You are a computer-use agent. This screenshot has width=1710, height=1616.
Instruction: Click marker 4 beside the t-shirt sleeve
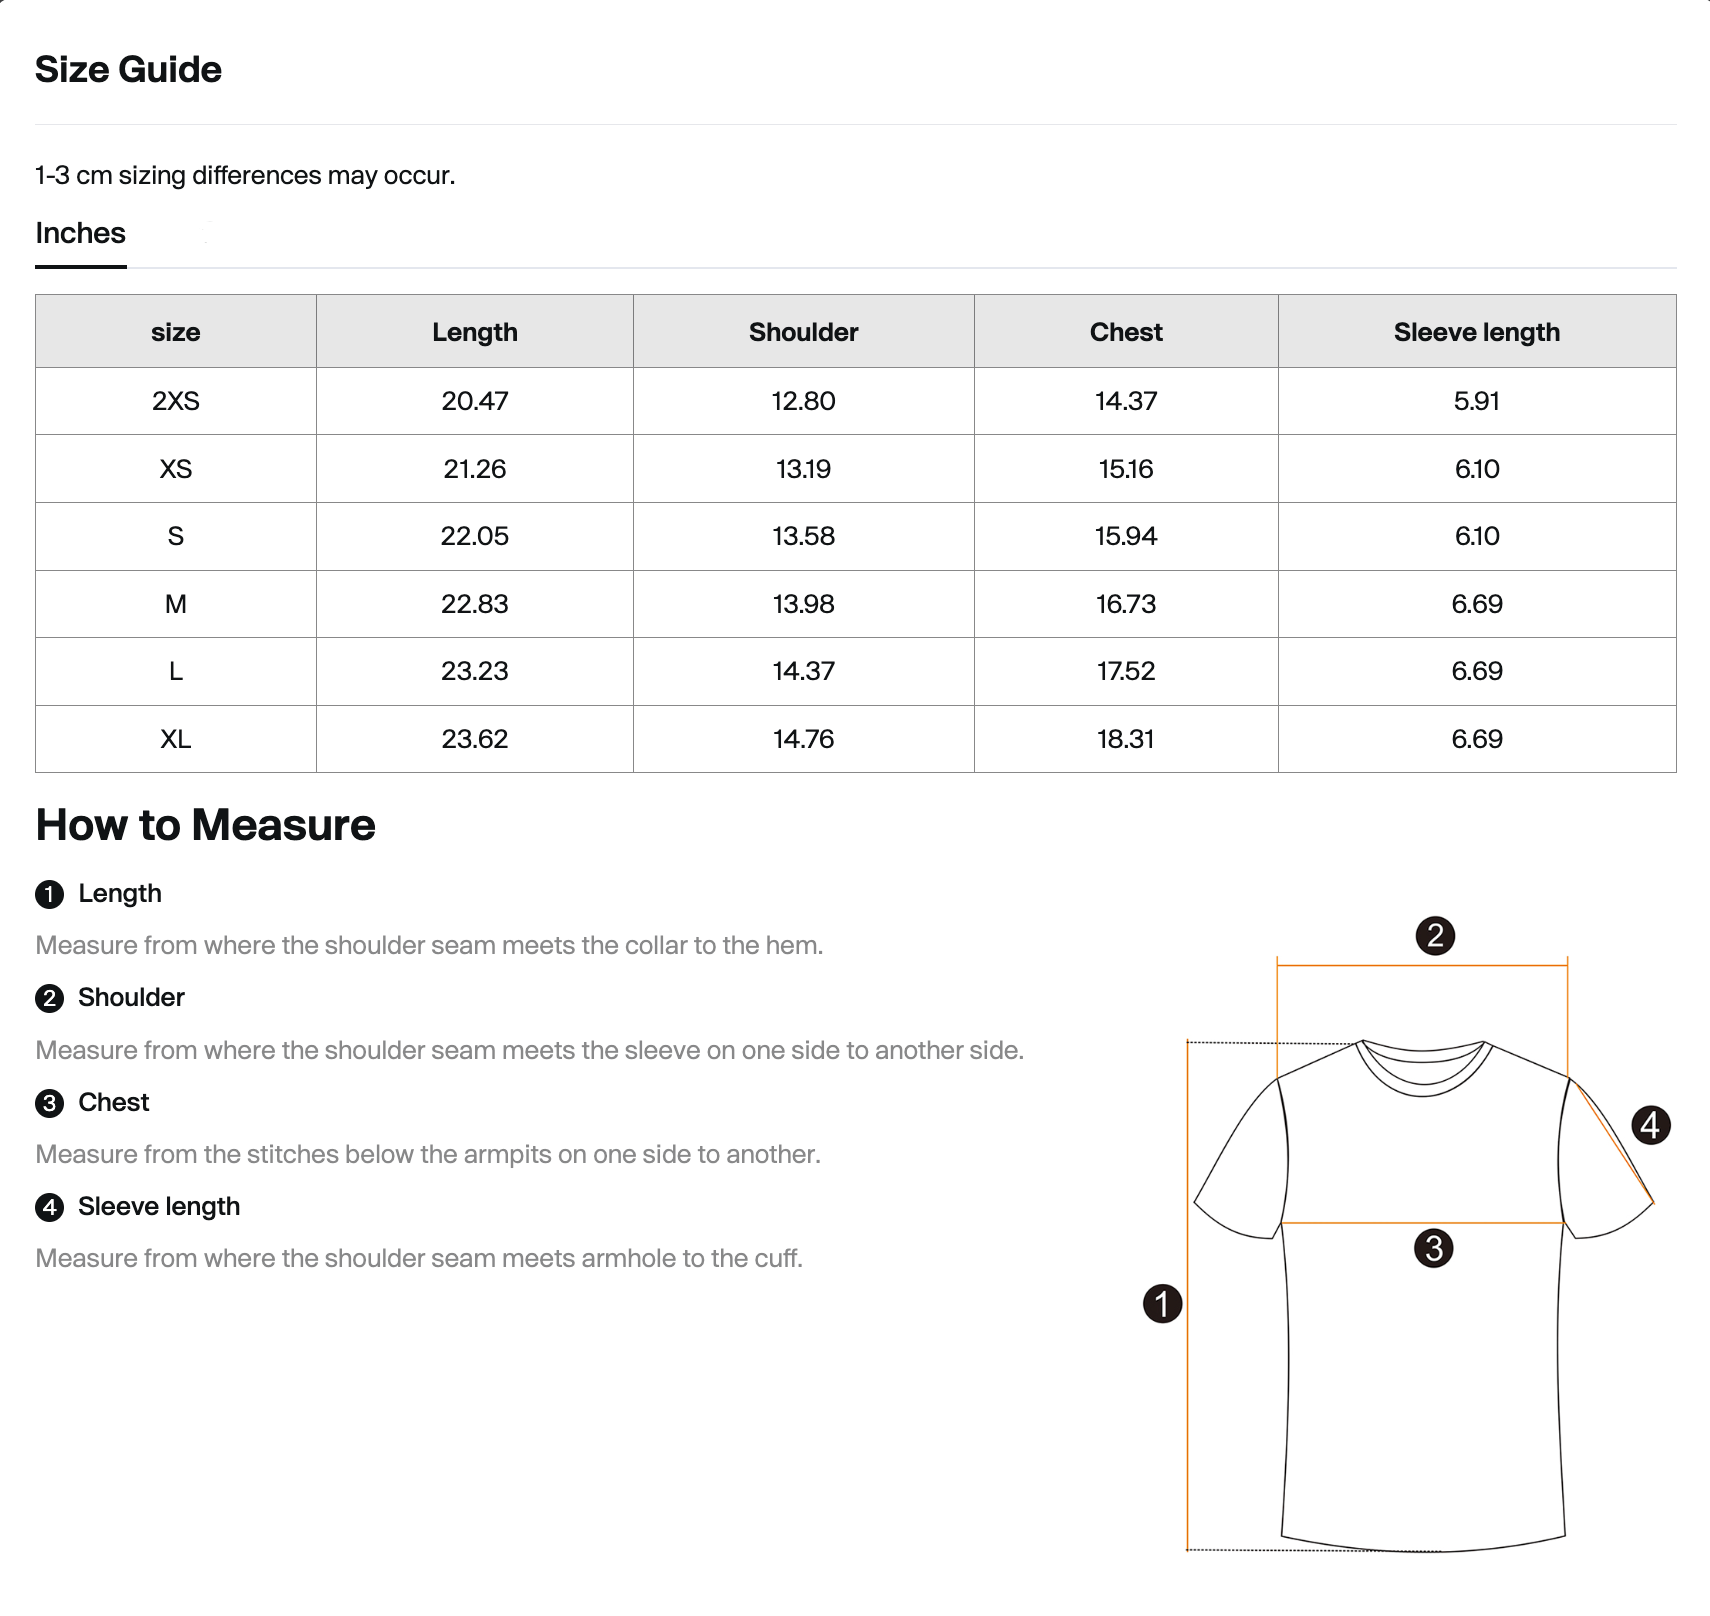pos(1651,1125)
